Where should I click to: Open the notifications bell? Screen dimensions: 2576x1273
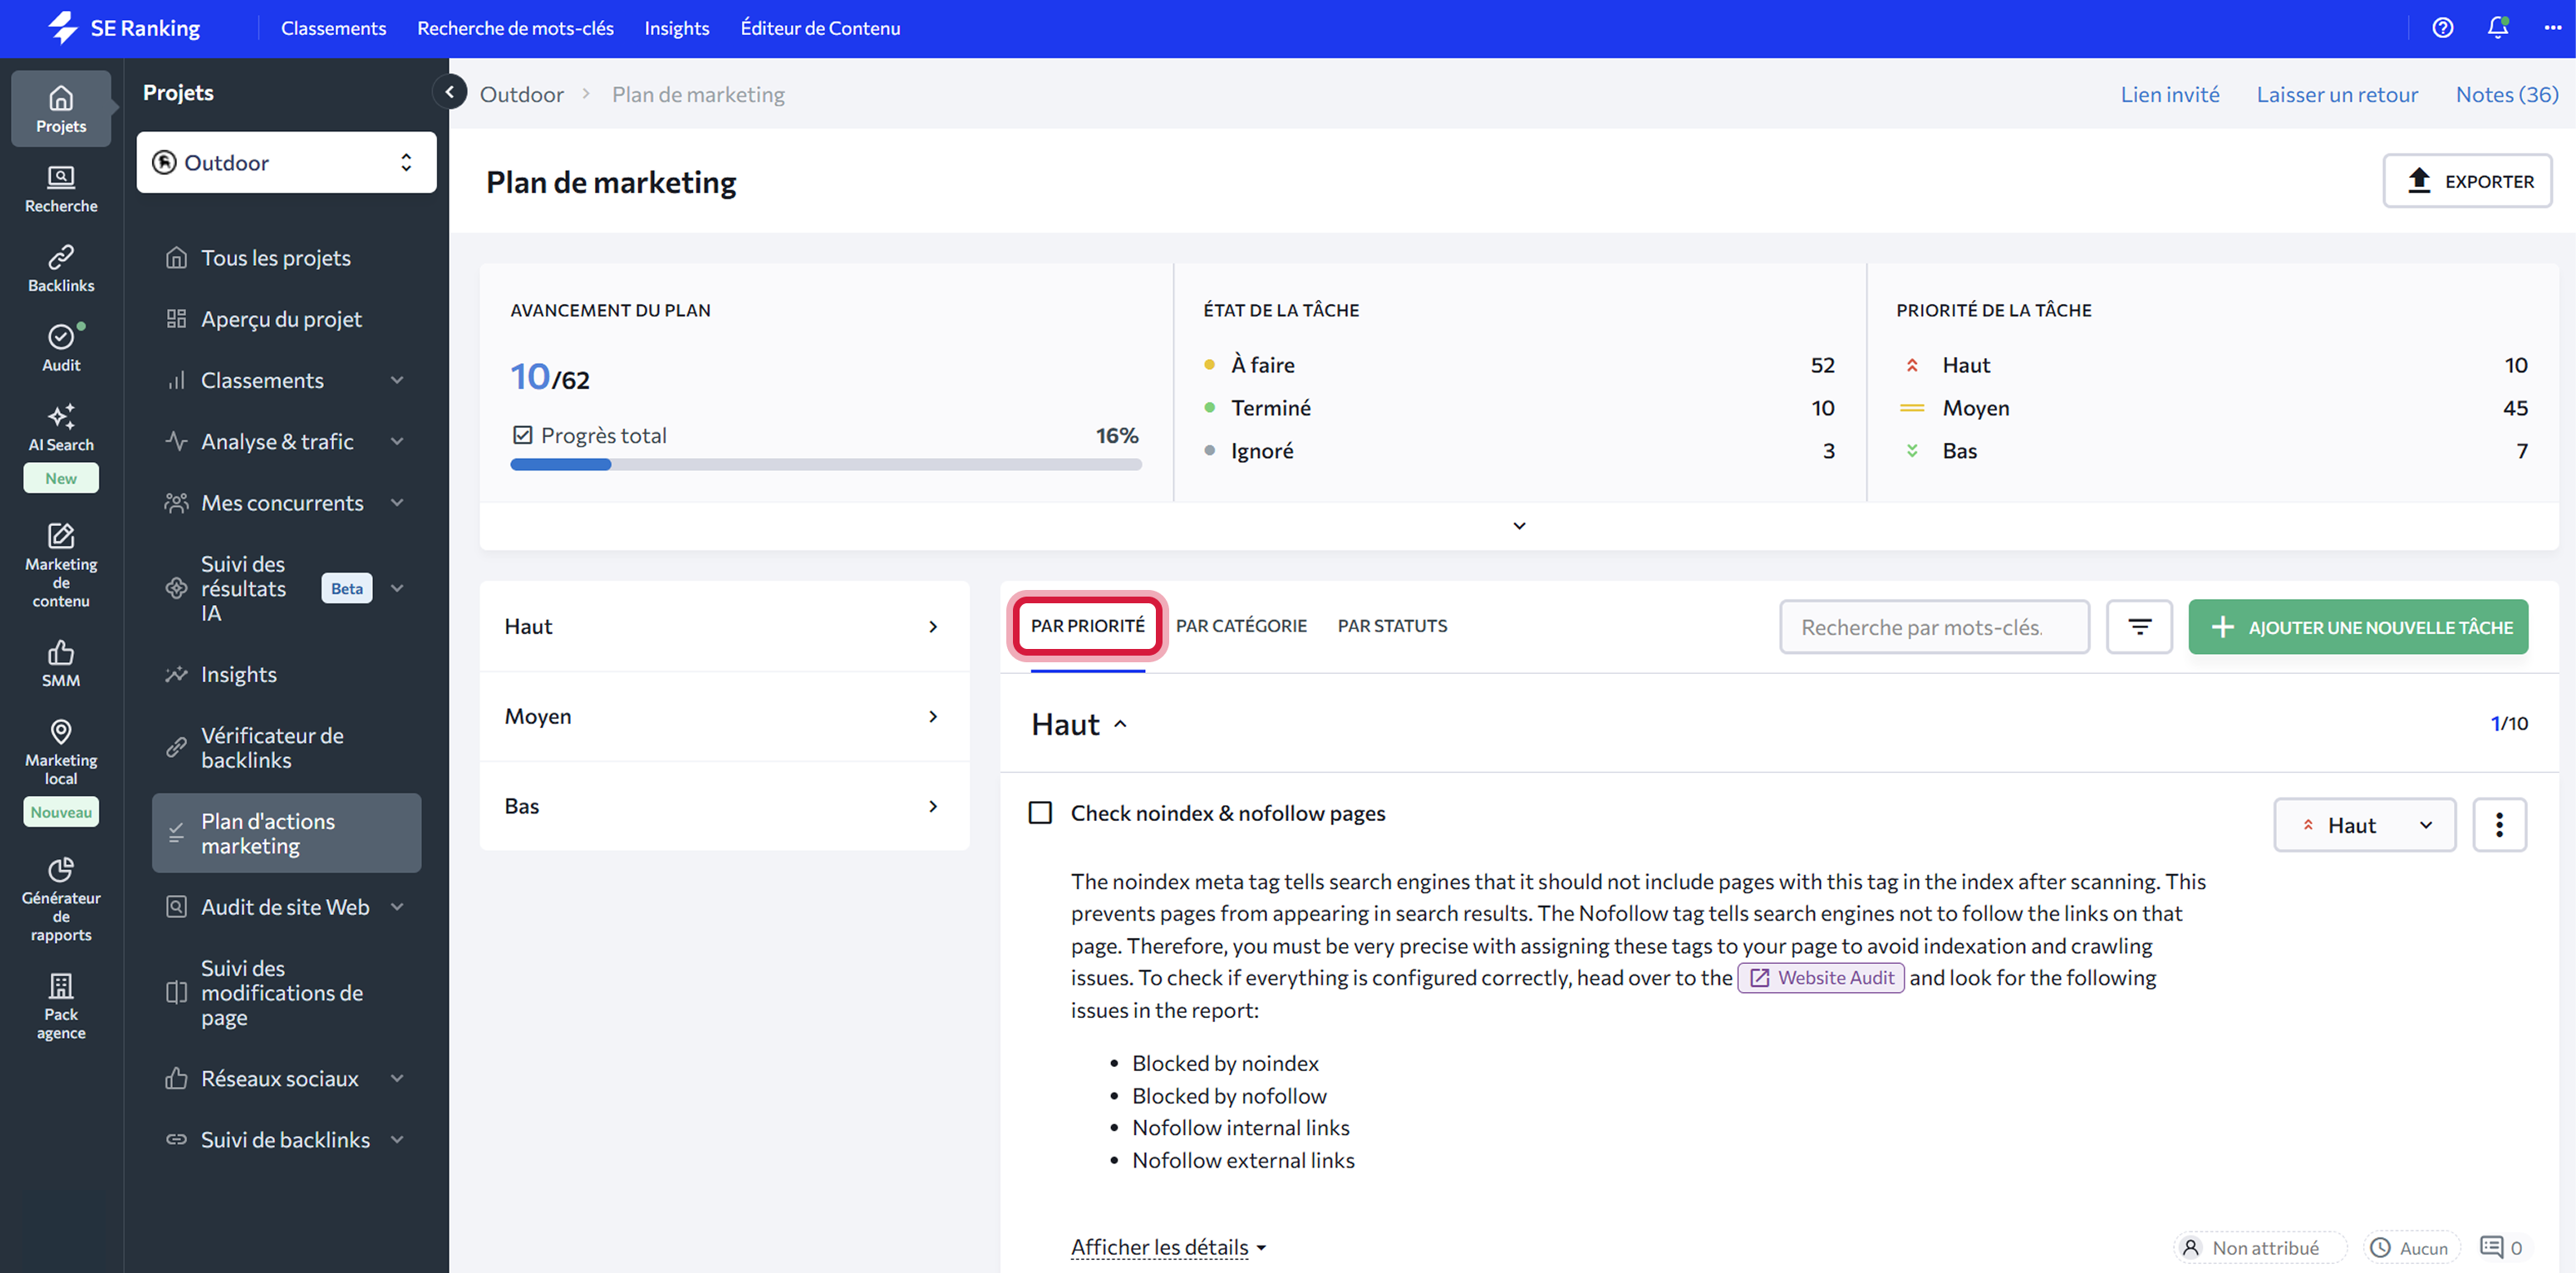pos(2497,28)
